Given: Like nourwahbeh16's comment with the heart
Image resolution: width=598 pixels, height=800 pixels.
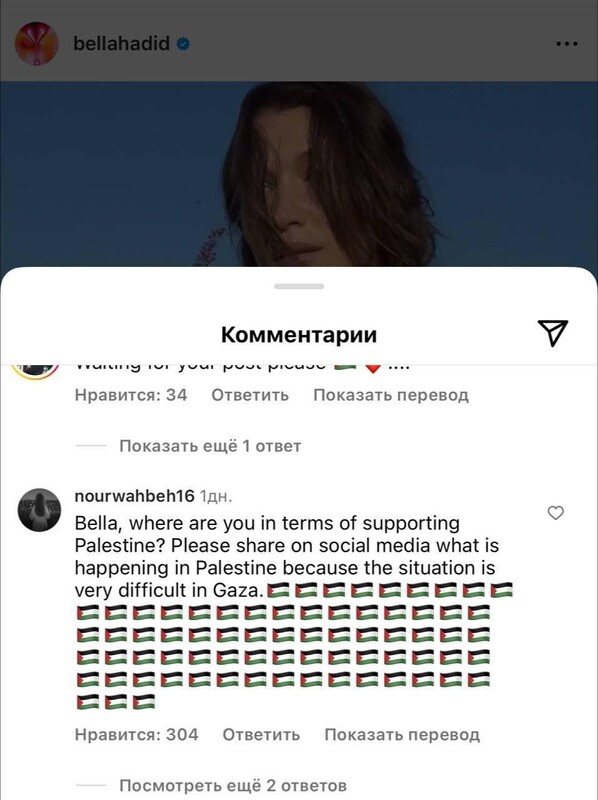Looking at the screenshot, I should click(556, 512).
